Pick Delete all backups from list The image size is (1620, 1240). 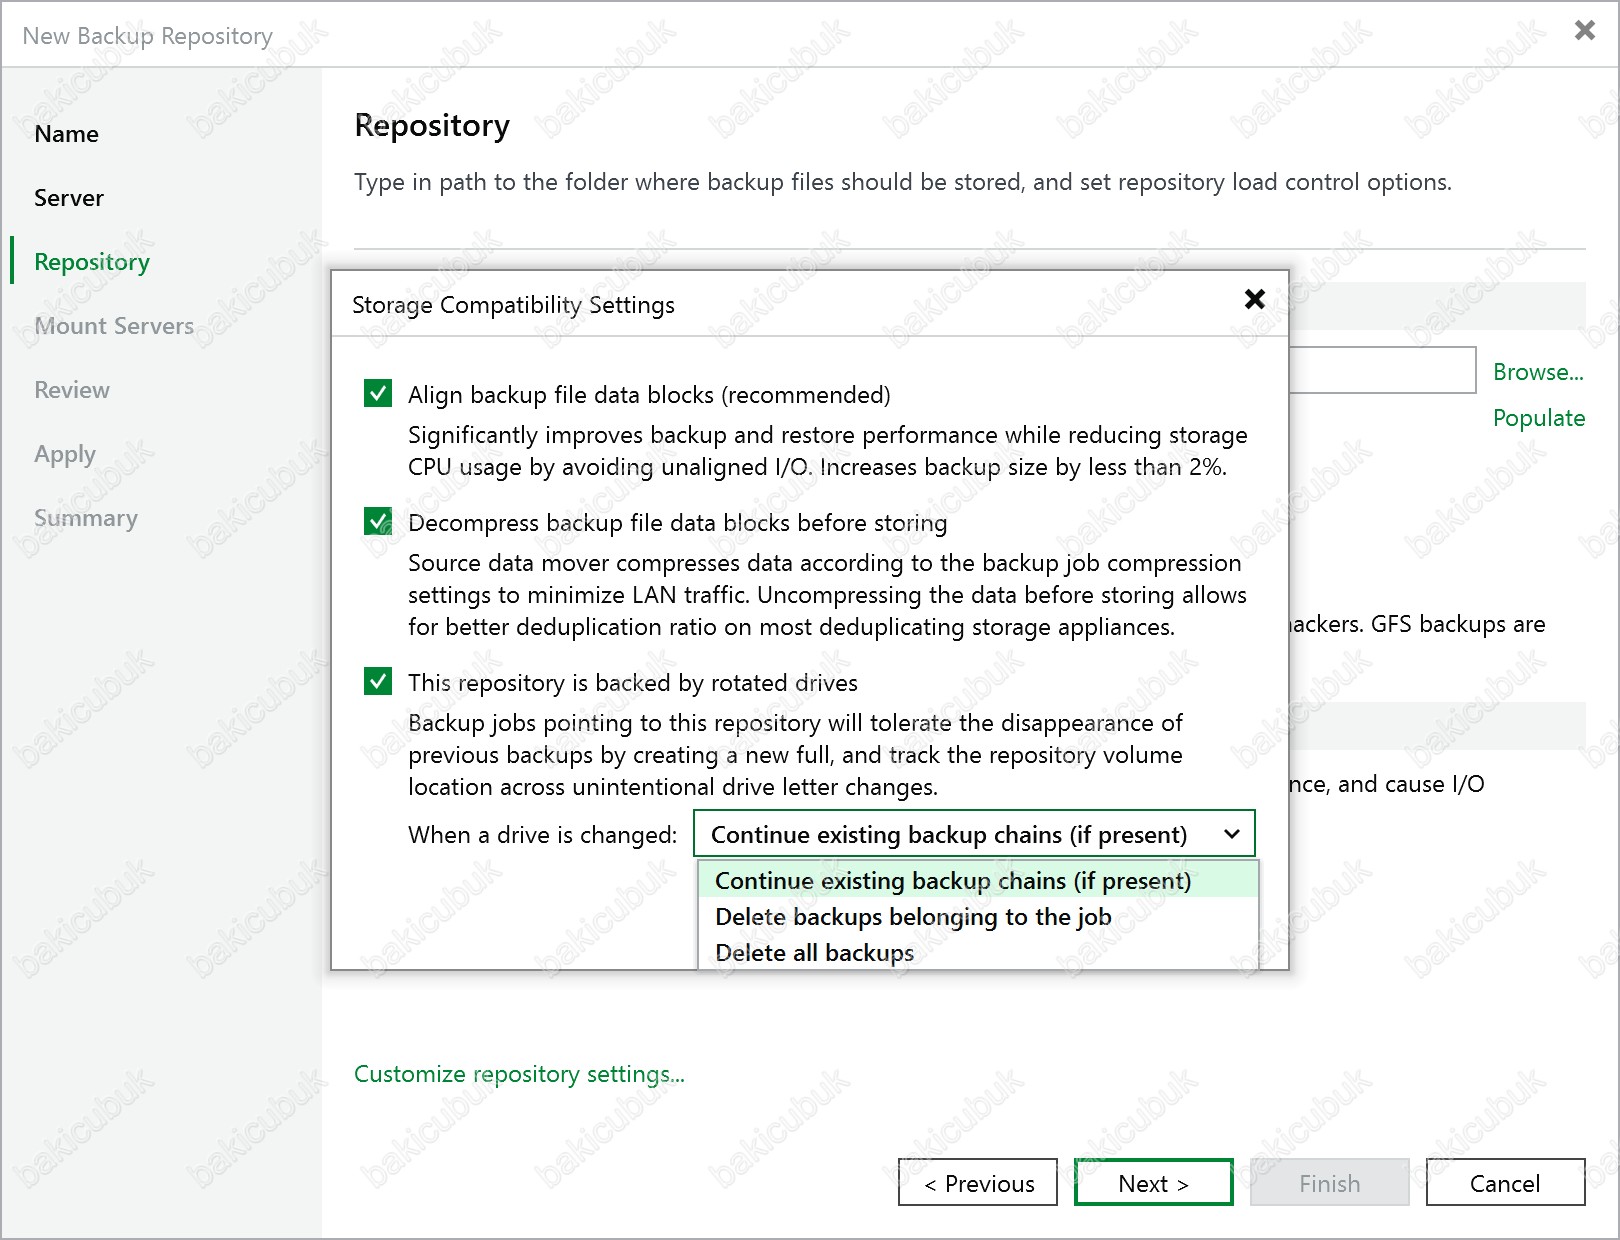pos(814,953)
